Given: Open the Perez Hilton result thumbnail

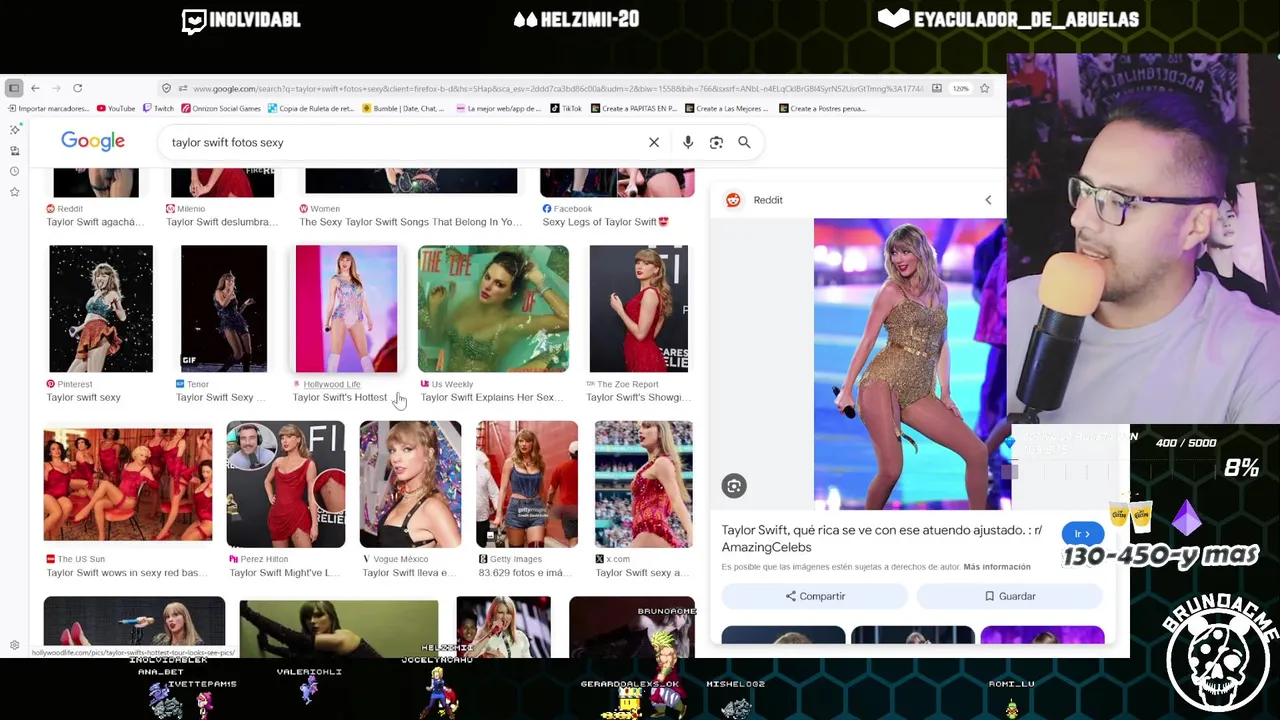Looking at the screenshot, I should (285, 484).
